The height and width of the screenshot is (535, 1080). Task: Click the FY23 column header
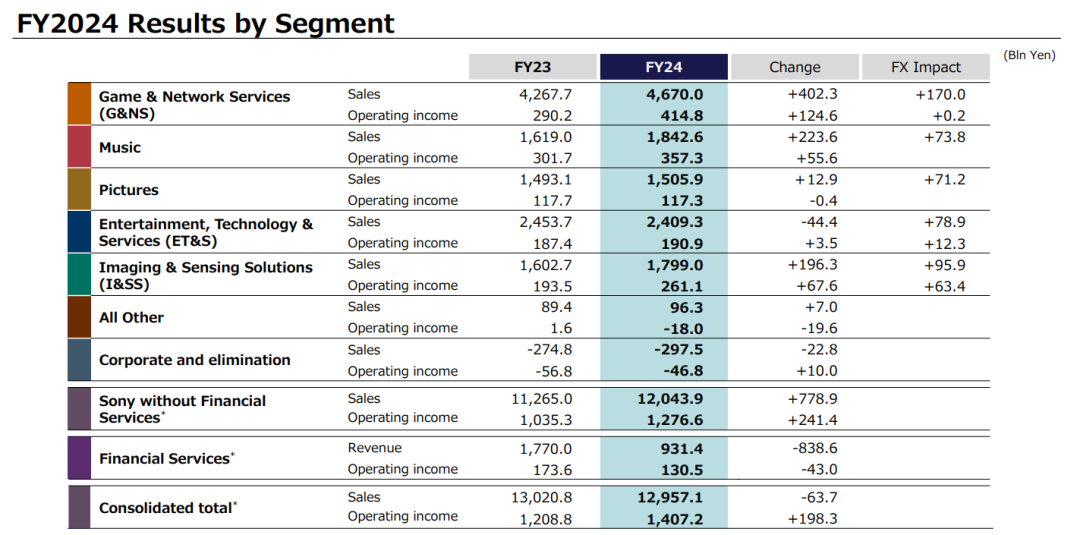(x=532, y=67)
